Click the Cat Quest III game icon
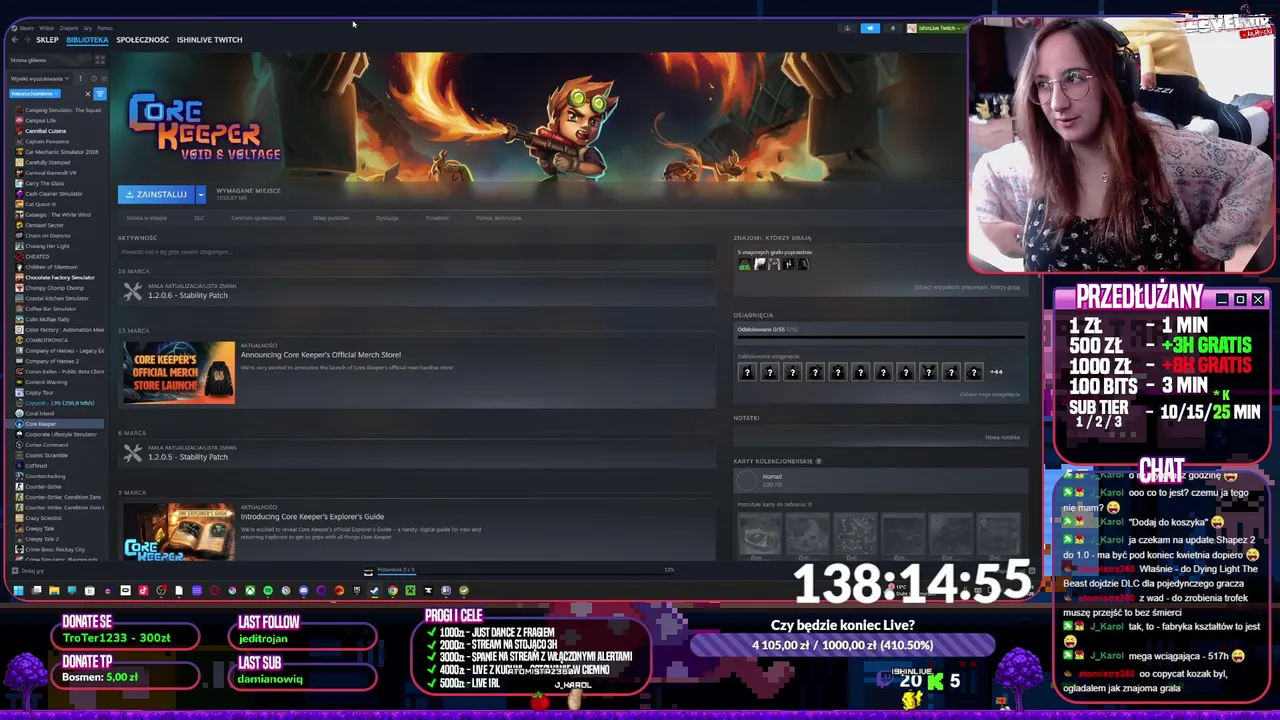 point(19,204)
